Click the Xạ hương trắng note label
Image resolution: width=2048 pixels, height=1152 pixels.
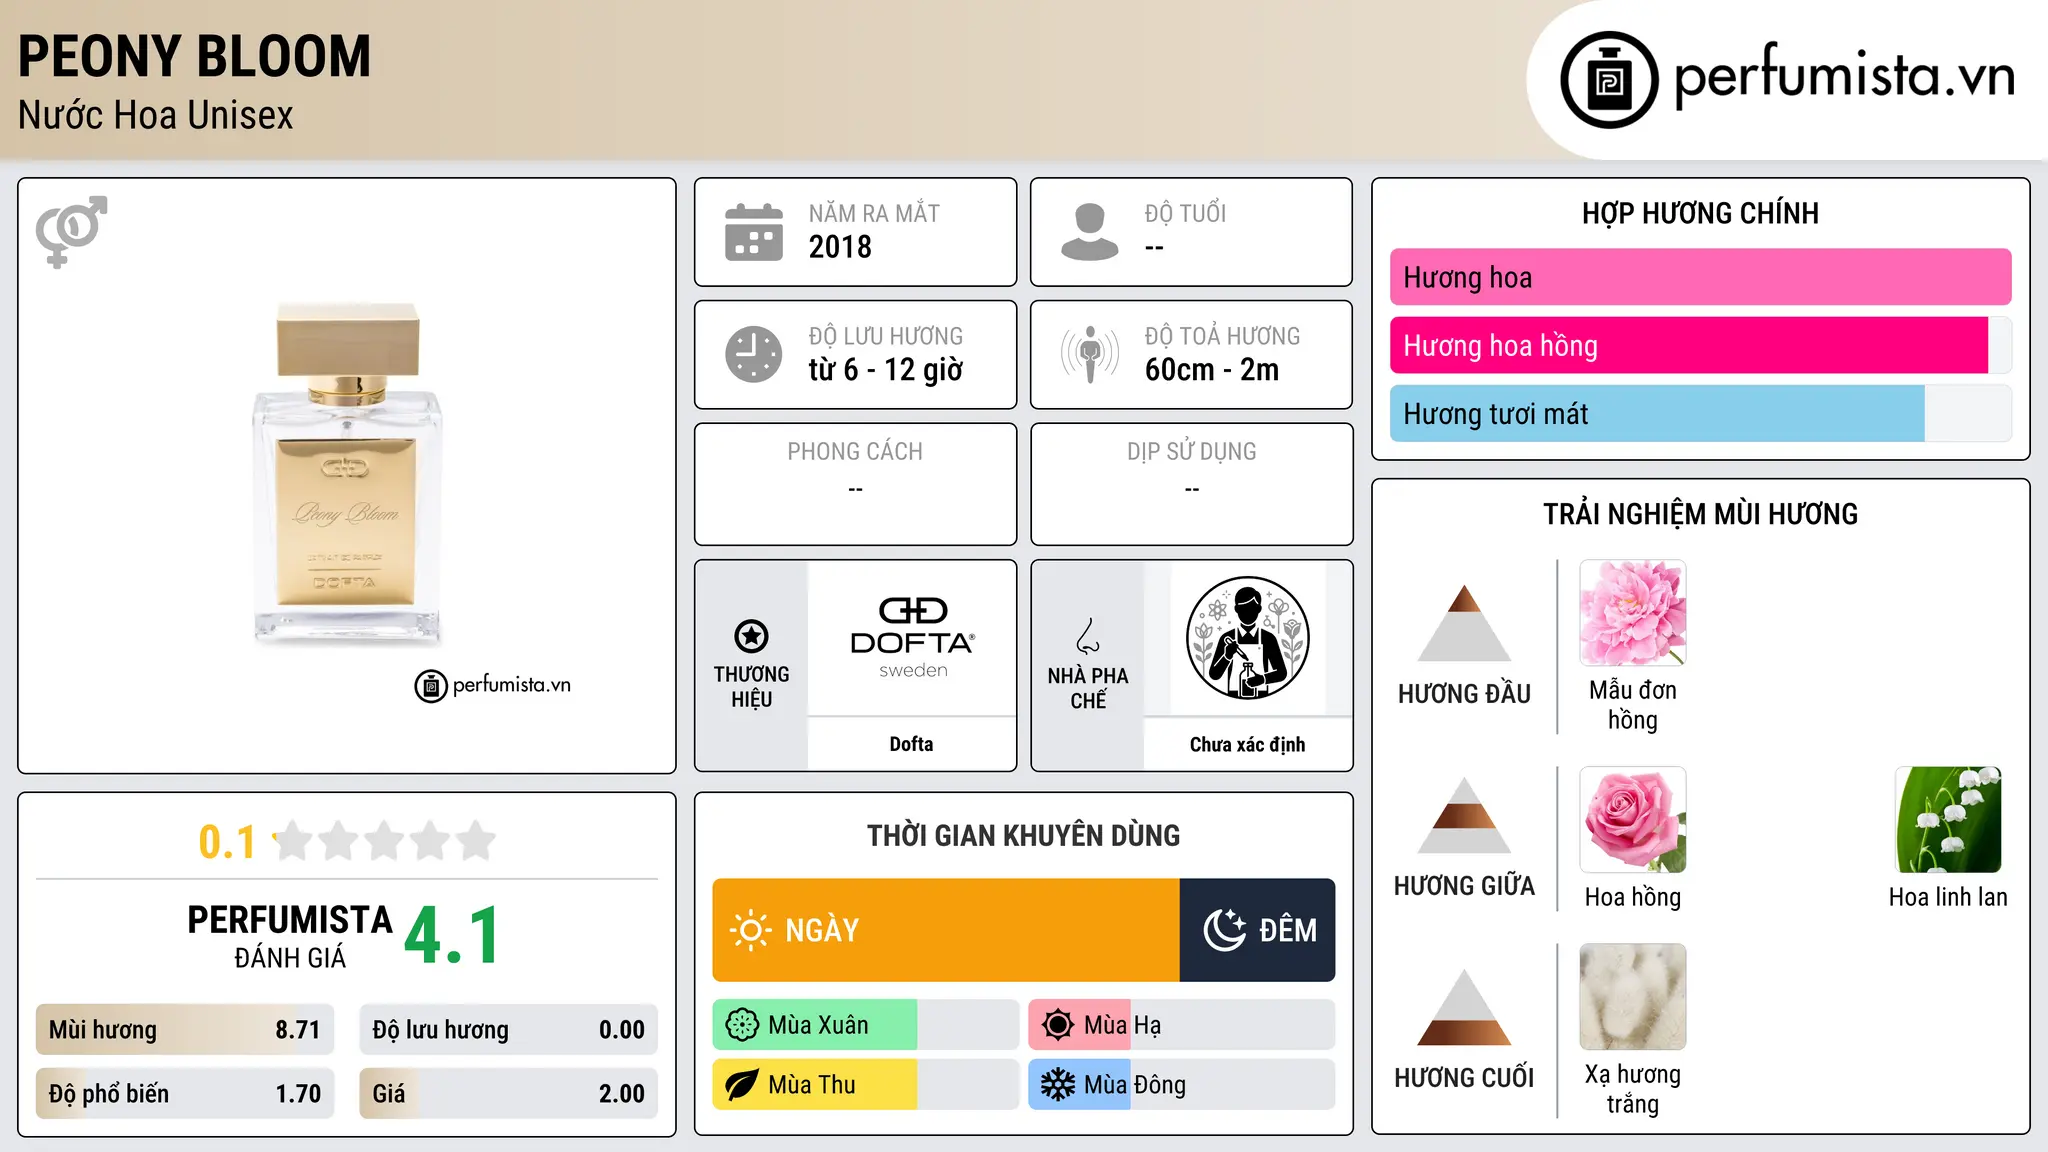tap(1632, 1089)
